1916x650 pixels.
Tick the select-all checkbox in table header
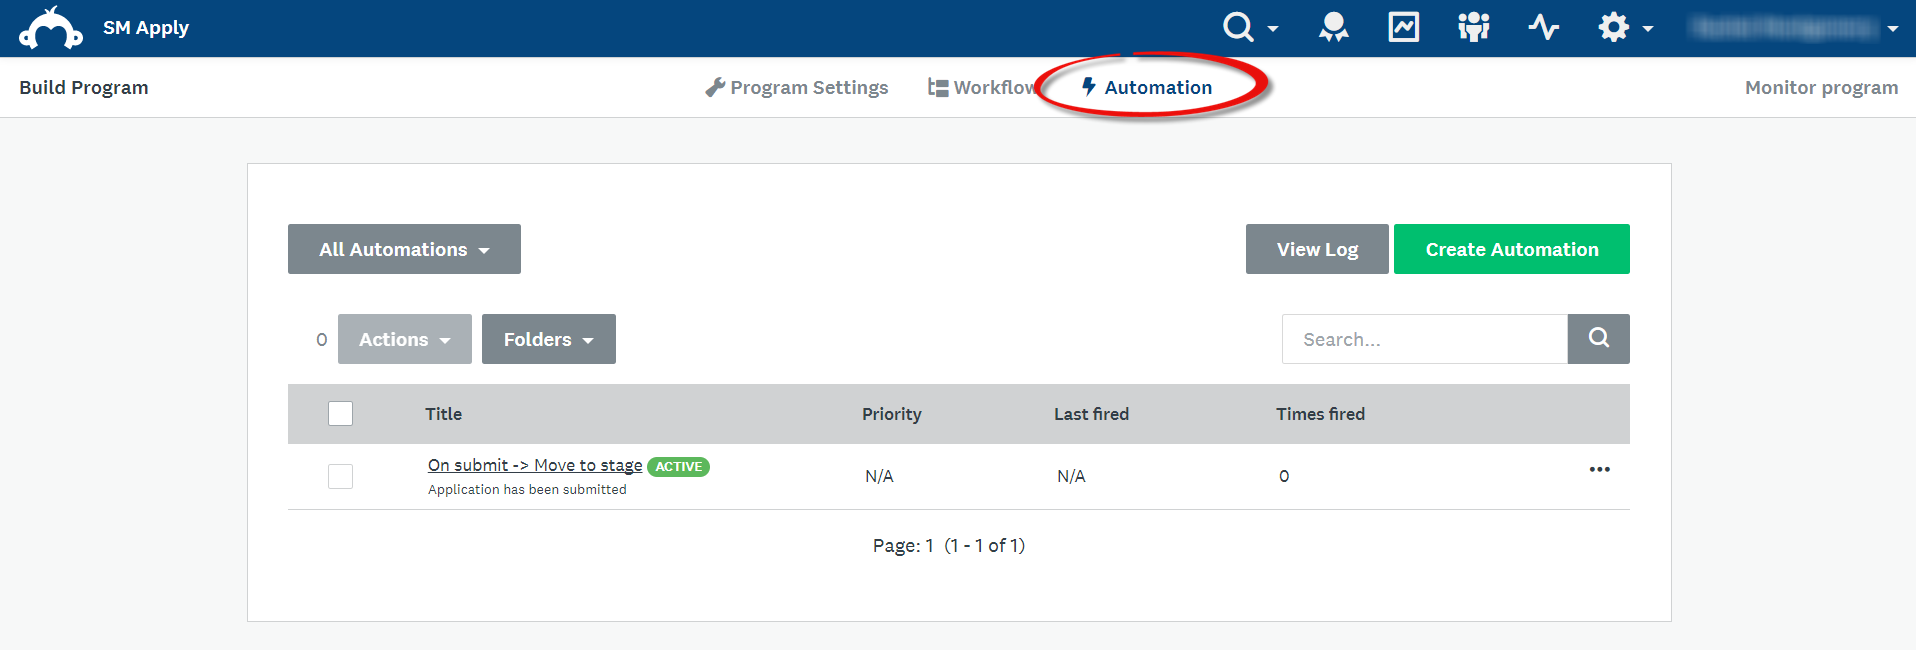[340, 413]
